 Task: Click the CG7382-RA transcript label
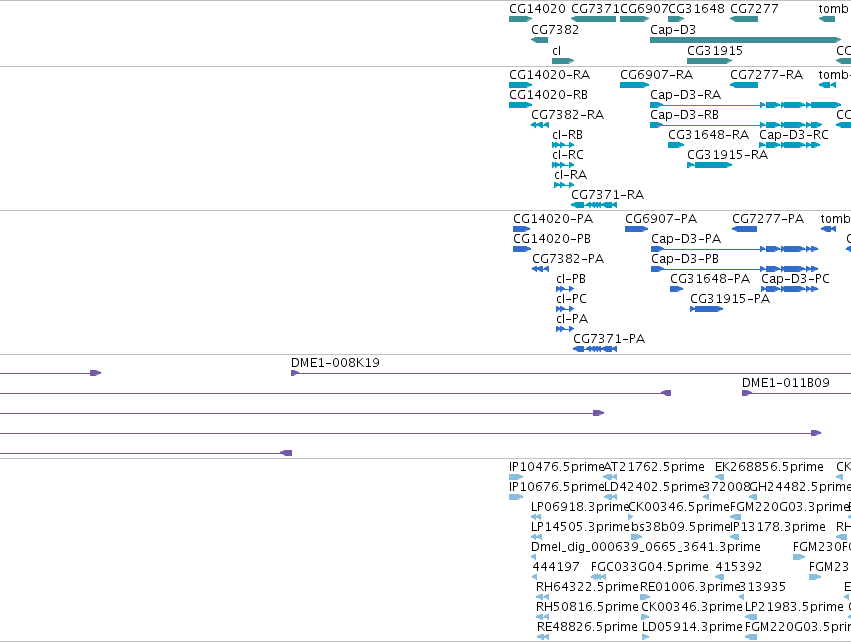point(567,115)
